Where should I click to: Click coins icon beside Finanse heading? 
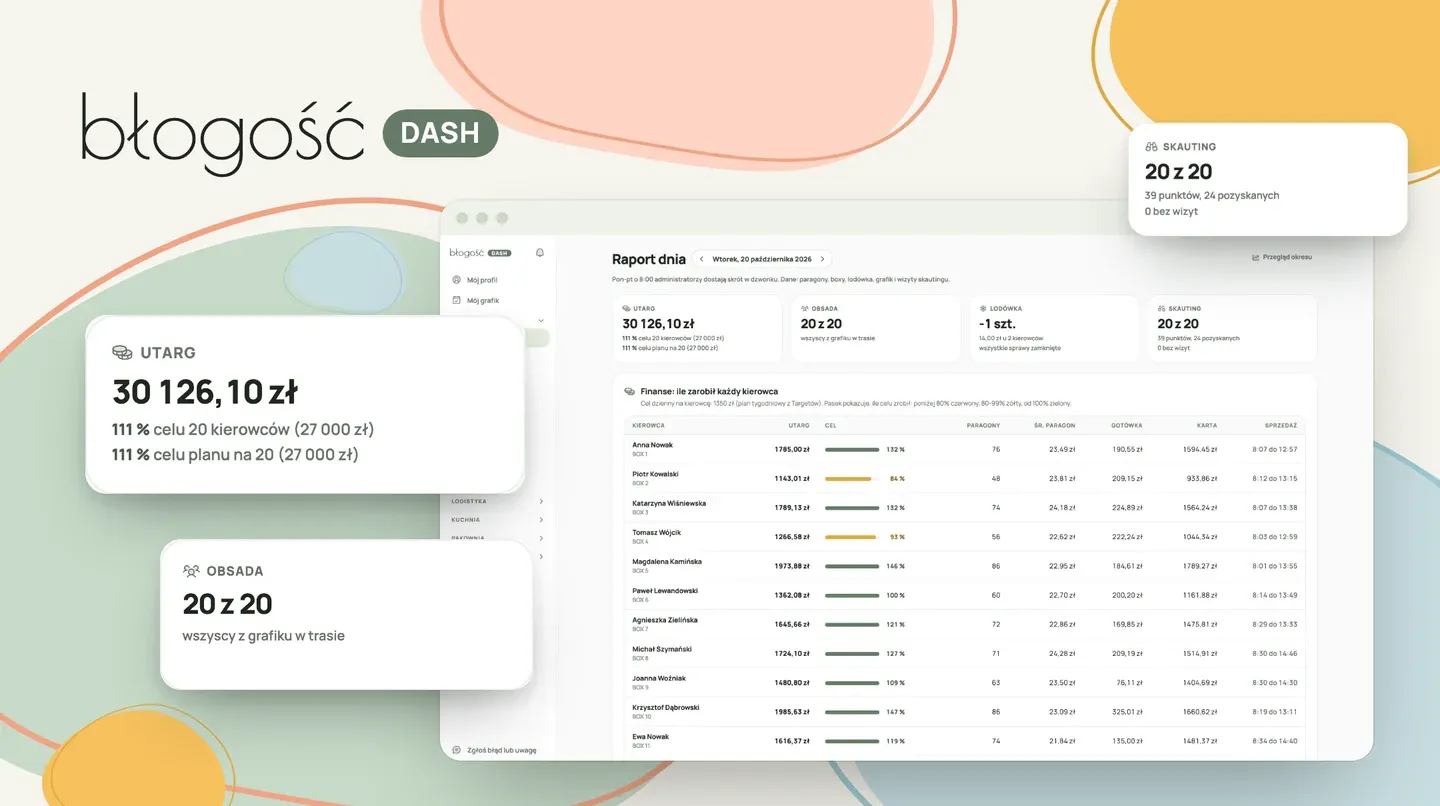point(629,391)
